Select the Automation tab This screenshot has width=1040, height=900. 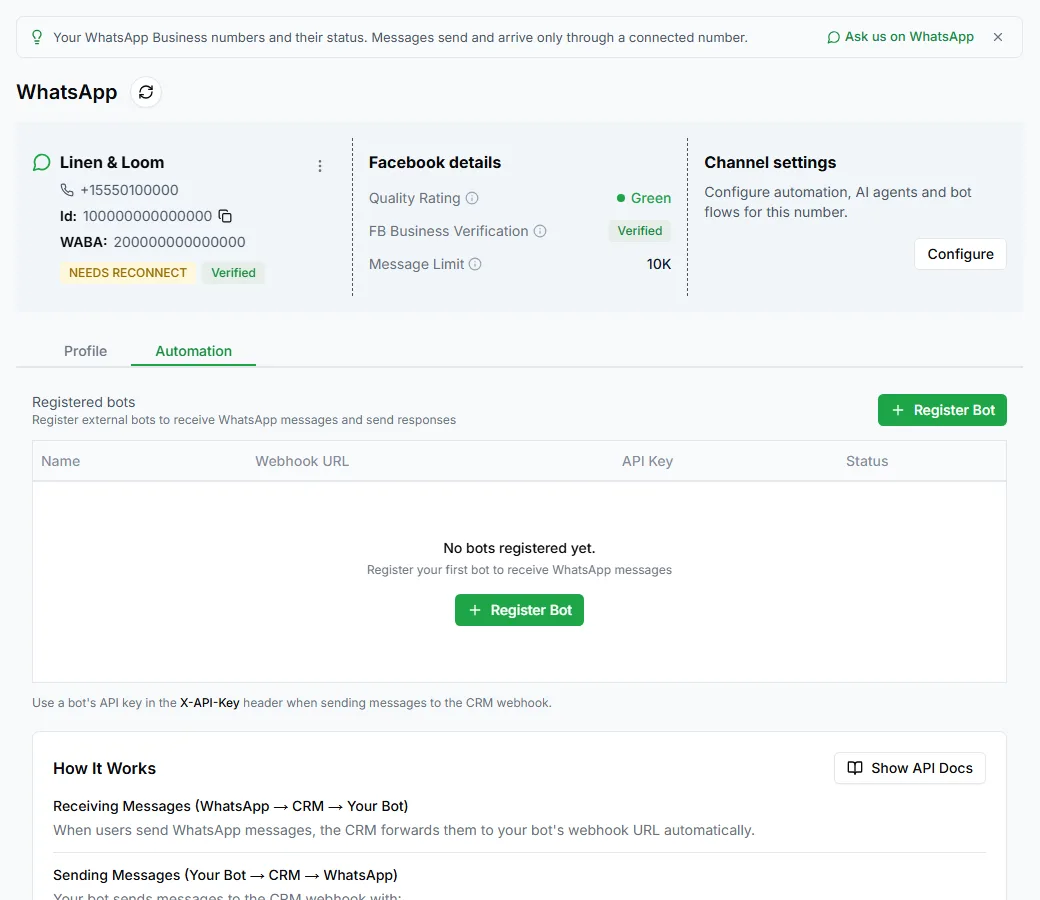[x=194, y=351]
